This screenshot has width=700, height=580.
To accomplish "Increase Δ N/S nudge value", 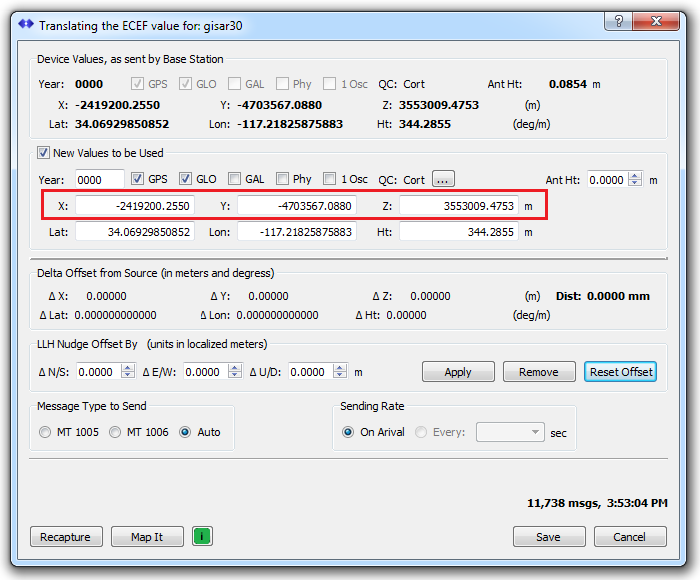I will (x=128, y=368).
